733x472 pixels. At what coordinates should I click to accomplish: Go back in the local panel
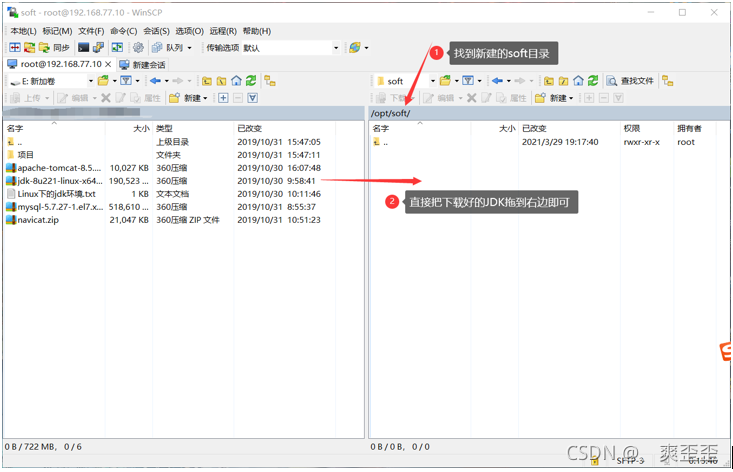156,81
